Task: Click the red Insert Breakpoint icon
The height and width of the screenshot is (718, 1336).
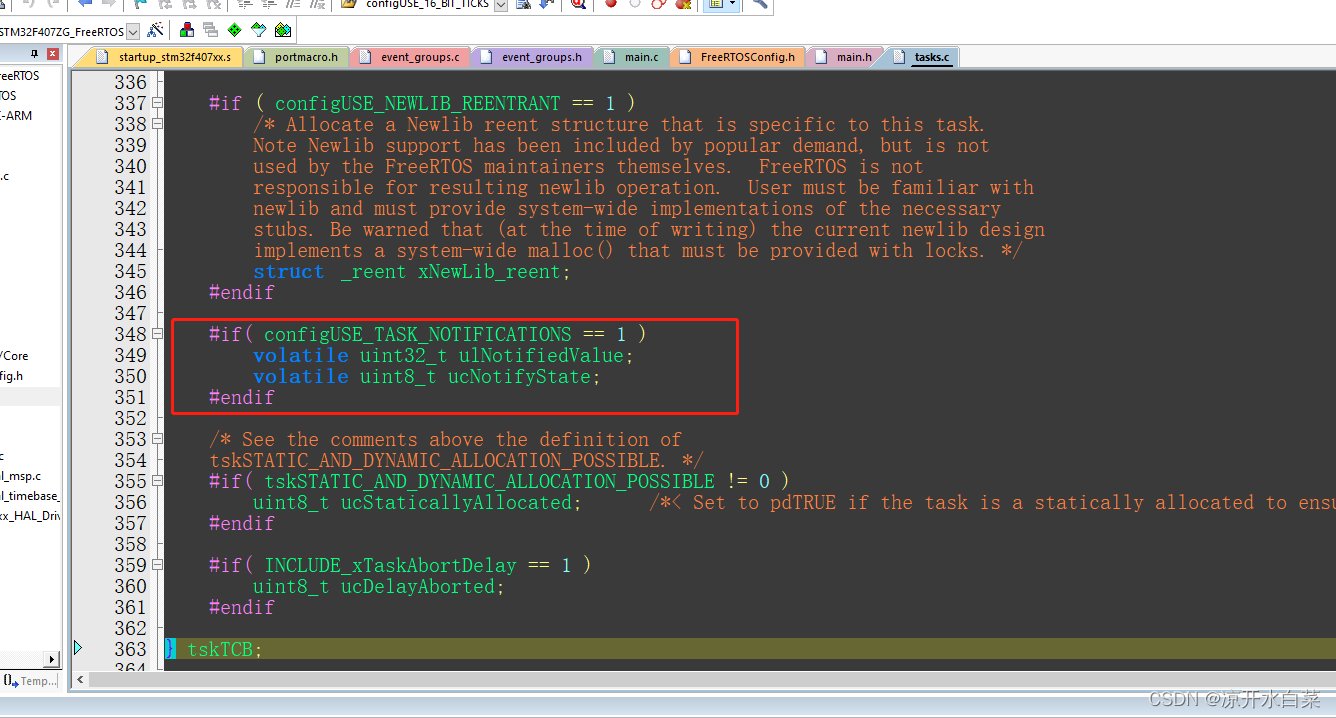Action: coord(611,4)
